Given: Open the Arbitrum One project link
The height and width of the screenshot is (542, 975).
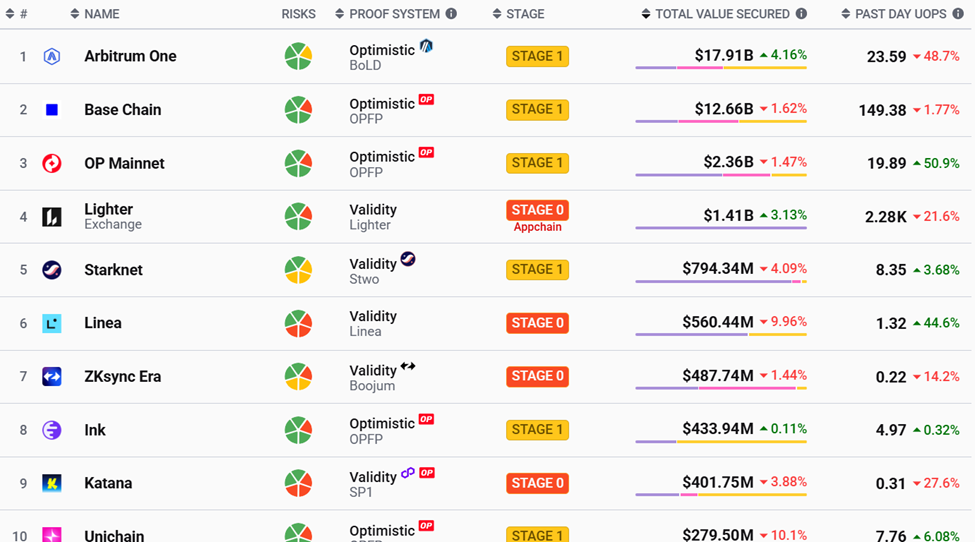Looking at the screenshot, I should (x=130, y=57).
